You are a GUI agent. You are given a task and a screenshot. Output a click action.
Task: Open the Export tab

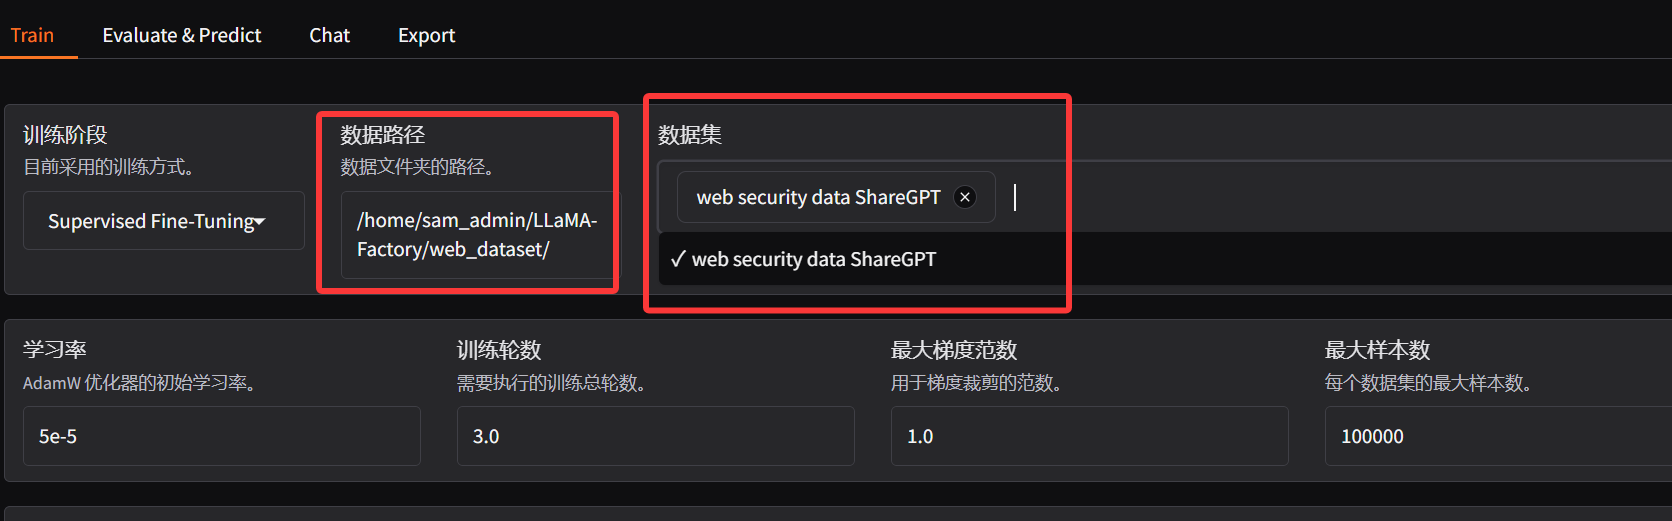[426, 35]
